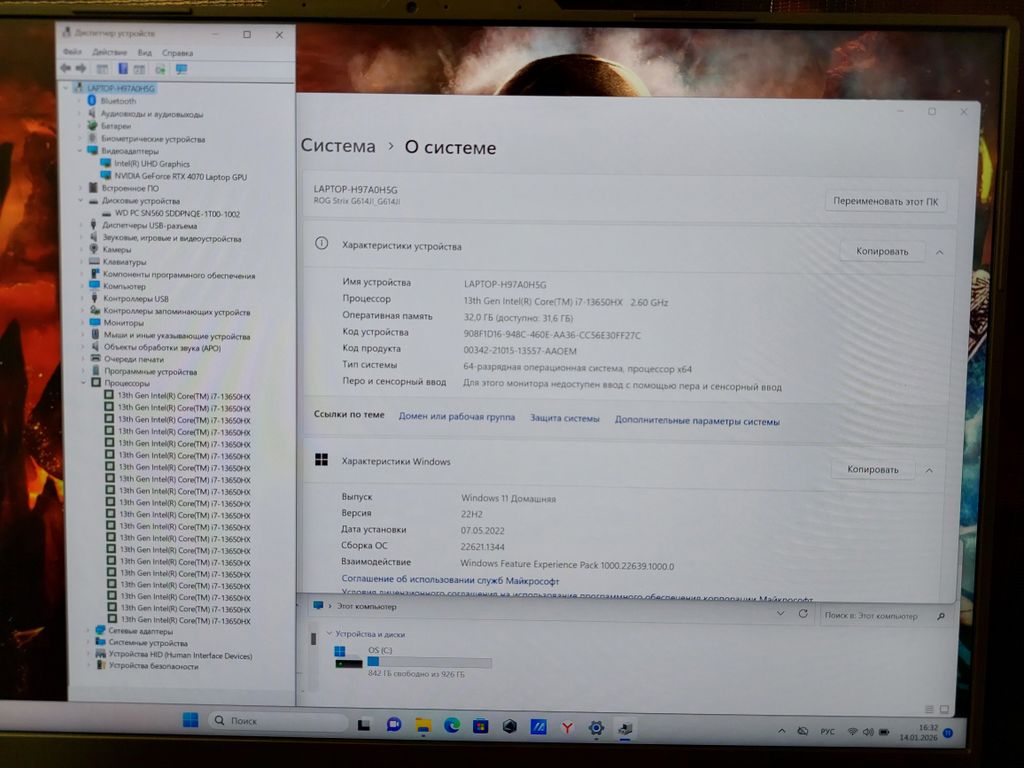Open the Вид menu in Device Manager
Viewport: 1024px width, 768px height.
pyautogui.click(x=145, y=52)
